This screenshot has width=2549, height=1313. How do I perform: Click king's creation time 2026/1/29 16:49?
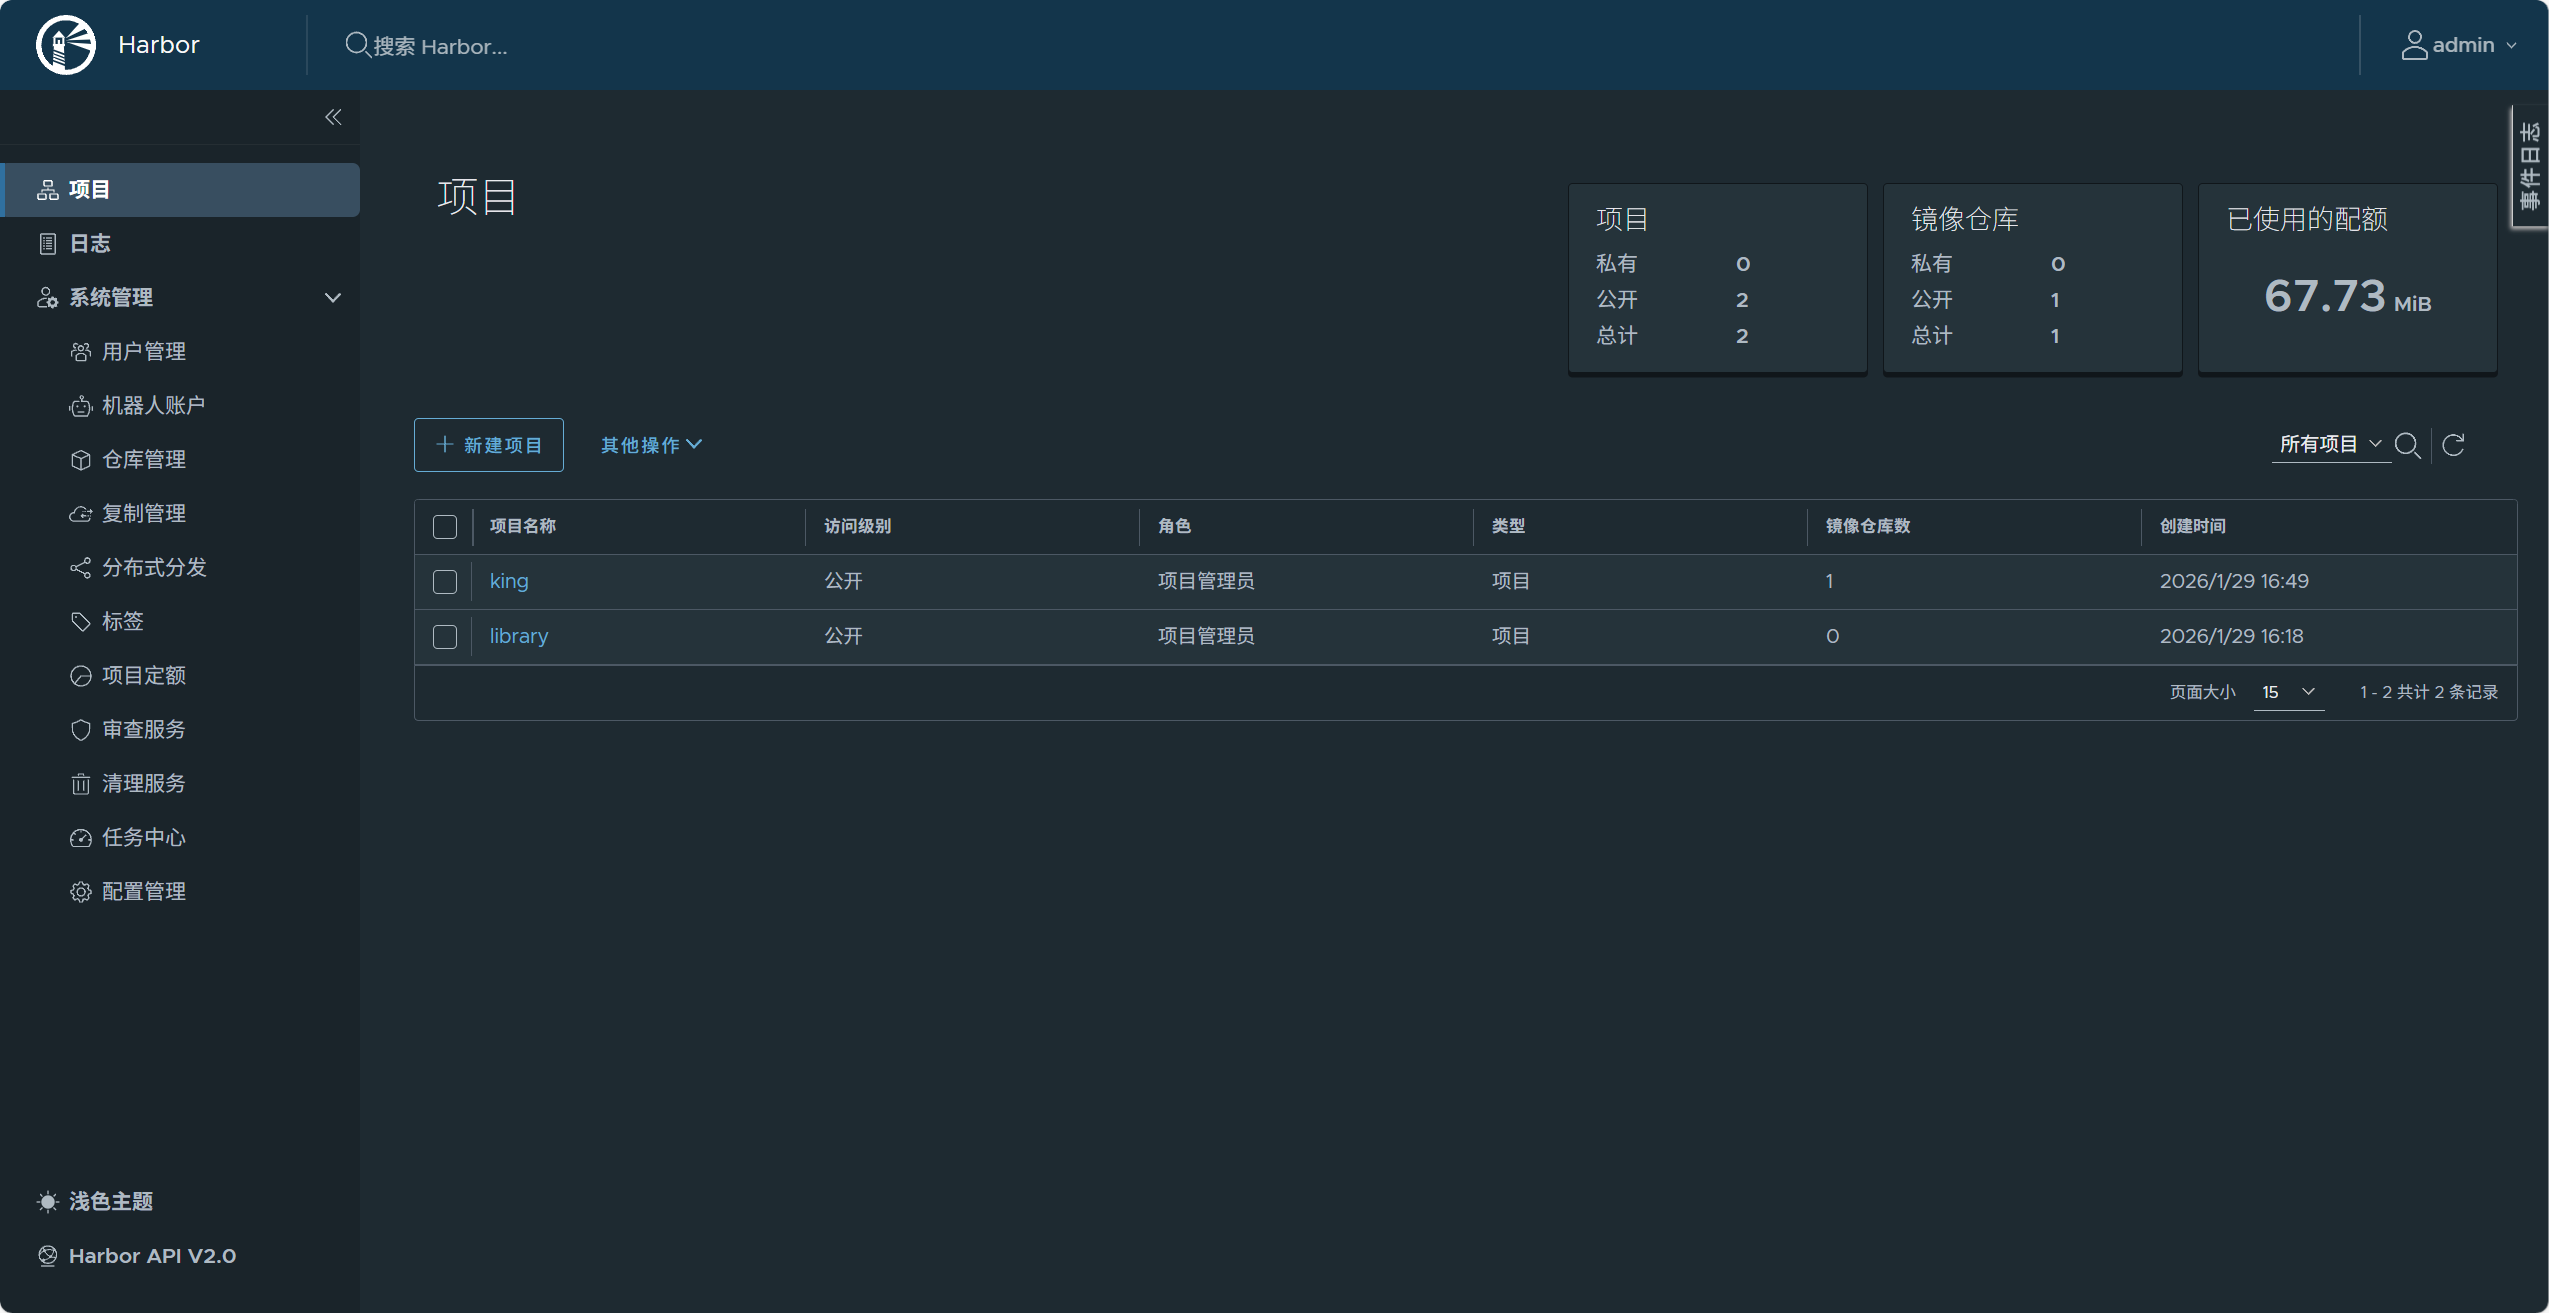coord(2234,581)
